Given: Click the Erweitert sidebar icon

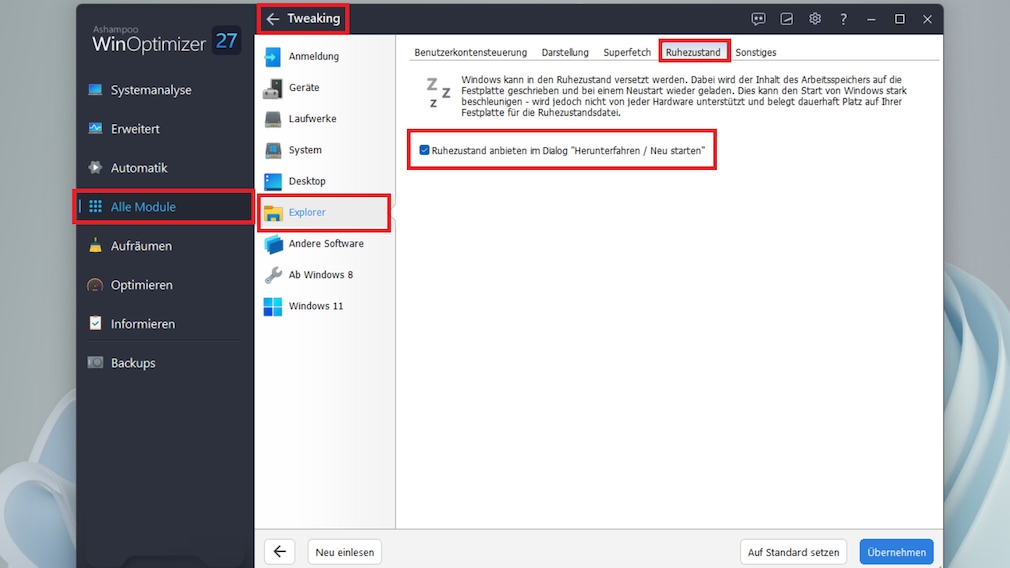Looking at the screenshot, I should [95, 128].
